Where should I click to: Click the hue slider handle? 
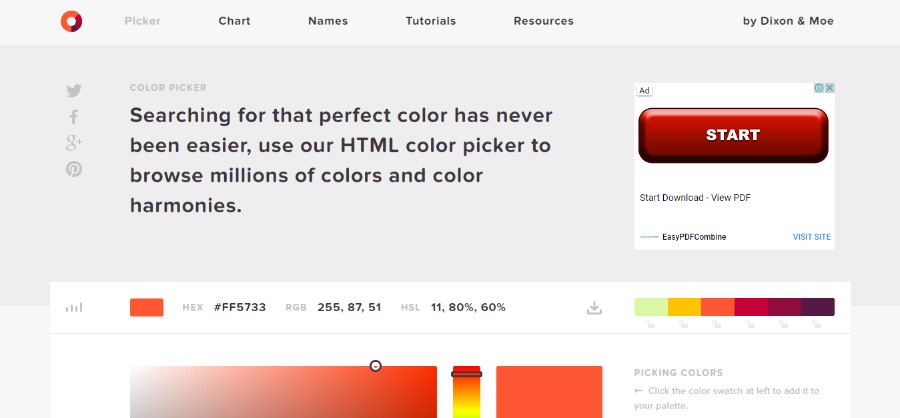click(467, 374)
